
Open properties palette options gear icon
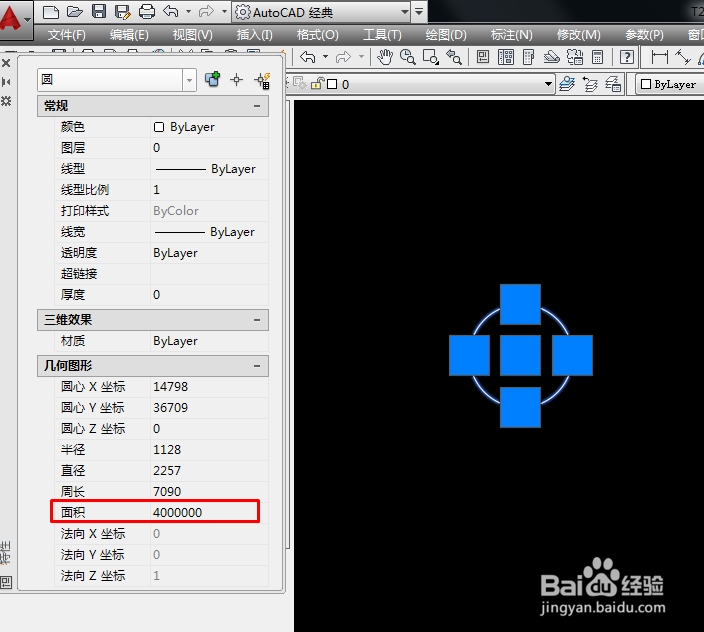6,101
